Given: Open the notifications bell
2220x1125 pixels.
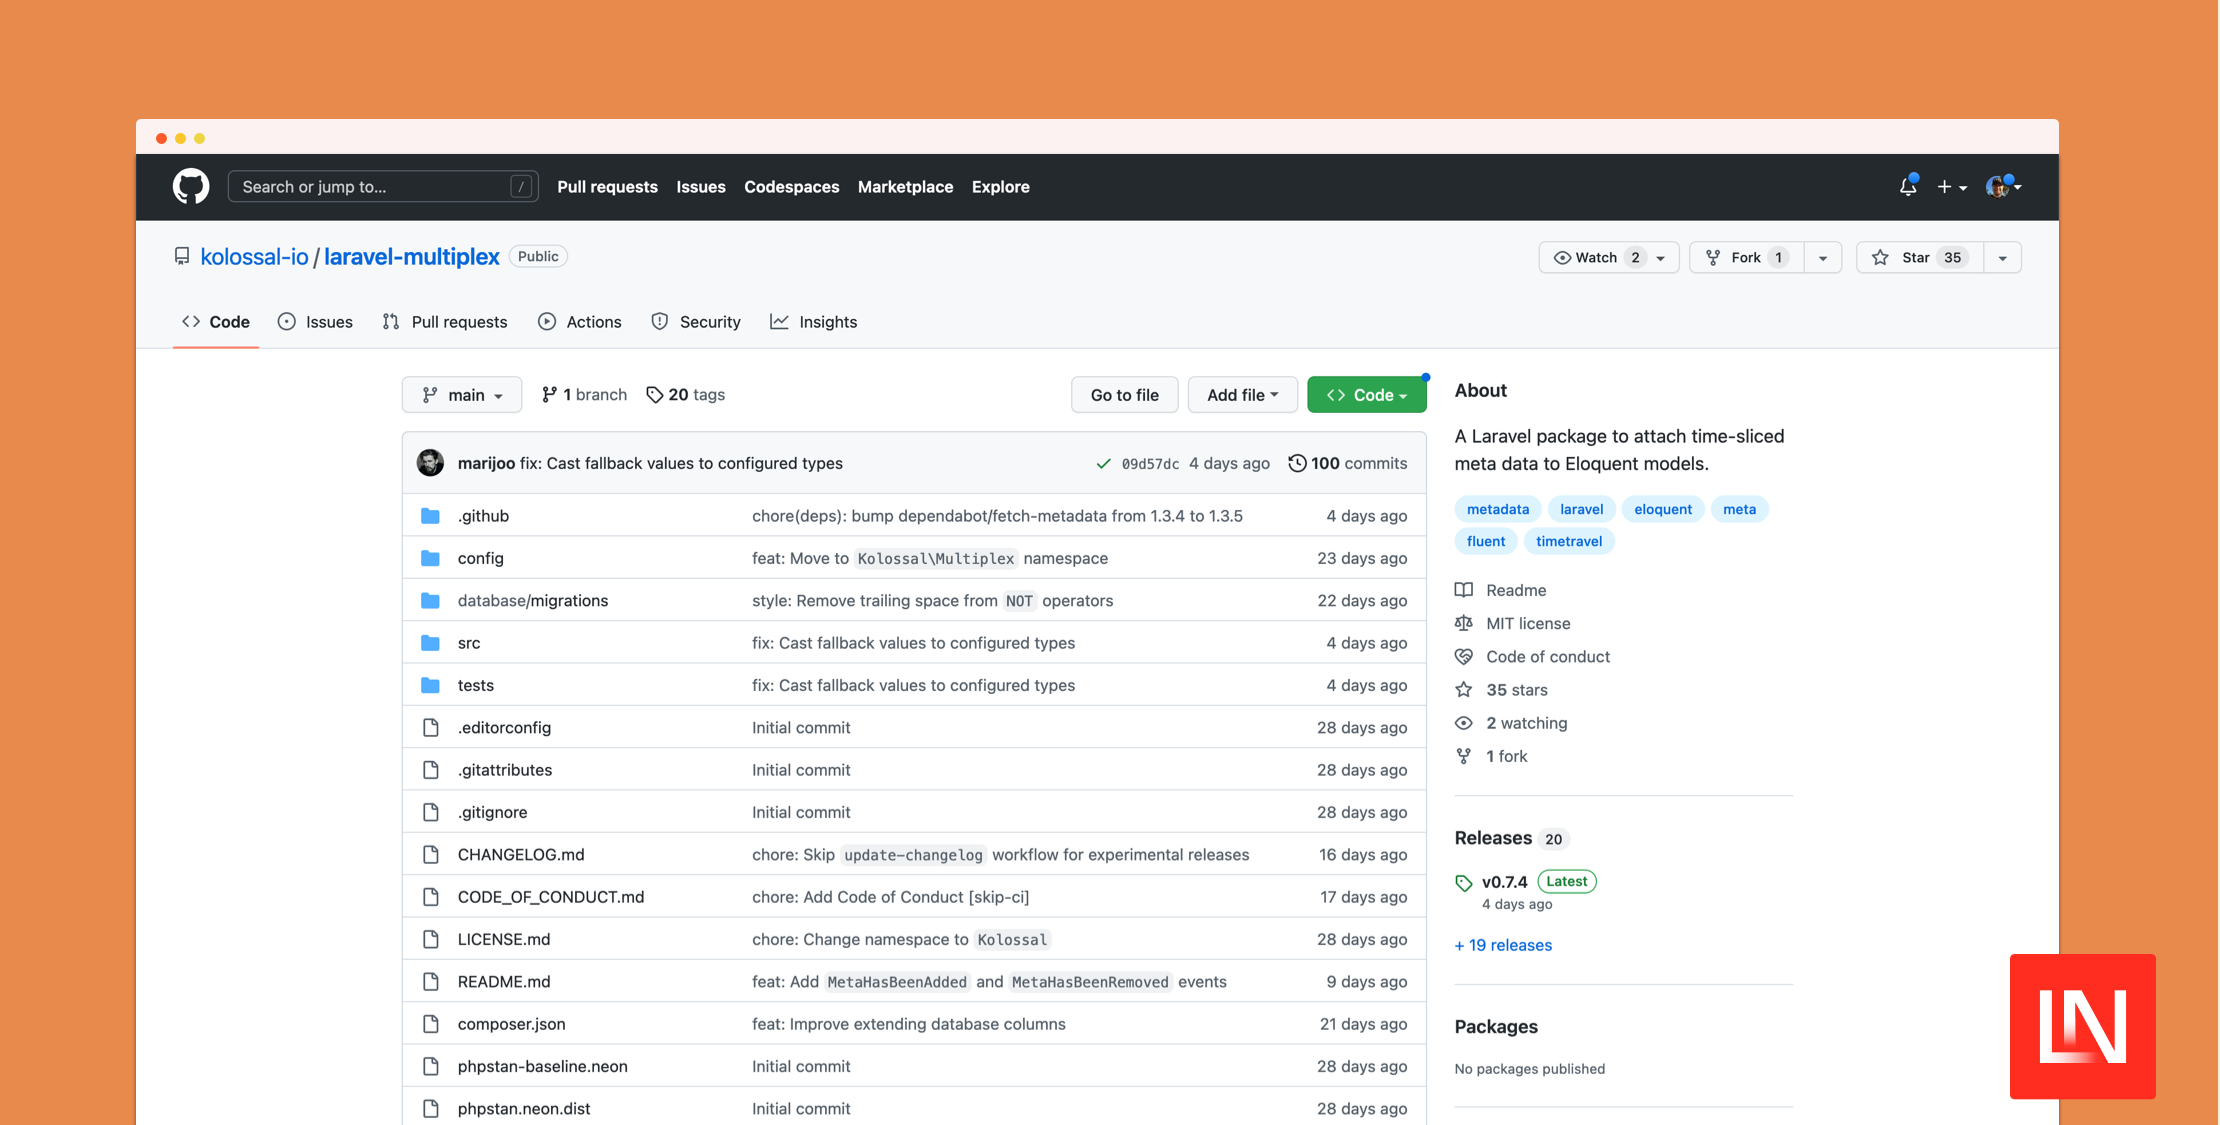Looking at the screenshot, I should tap(1908, 186).
